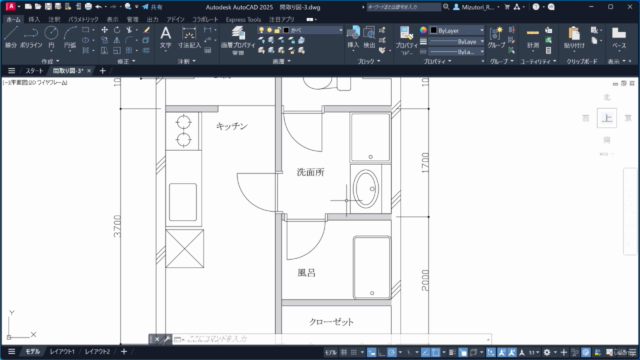Expand the 注釈 (Annotation) panel

pos(187,61)
